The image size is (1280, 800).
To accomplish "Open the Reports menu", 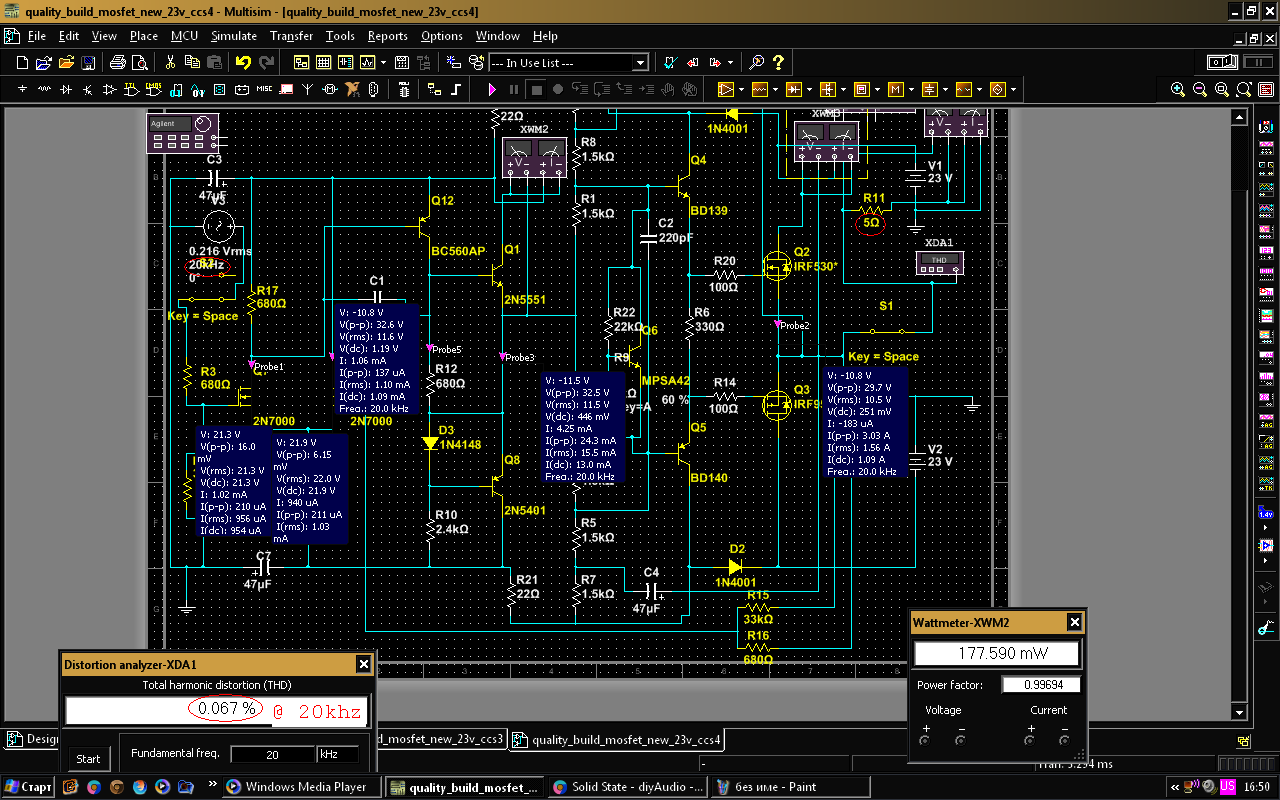I will pos(388,36).
